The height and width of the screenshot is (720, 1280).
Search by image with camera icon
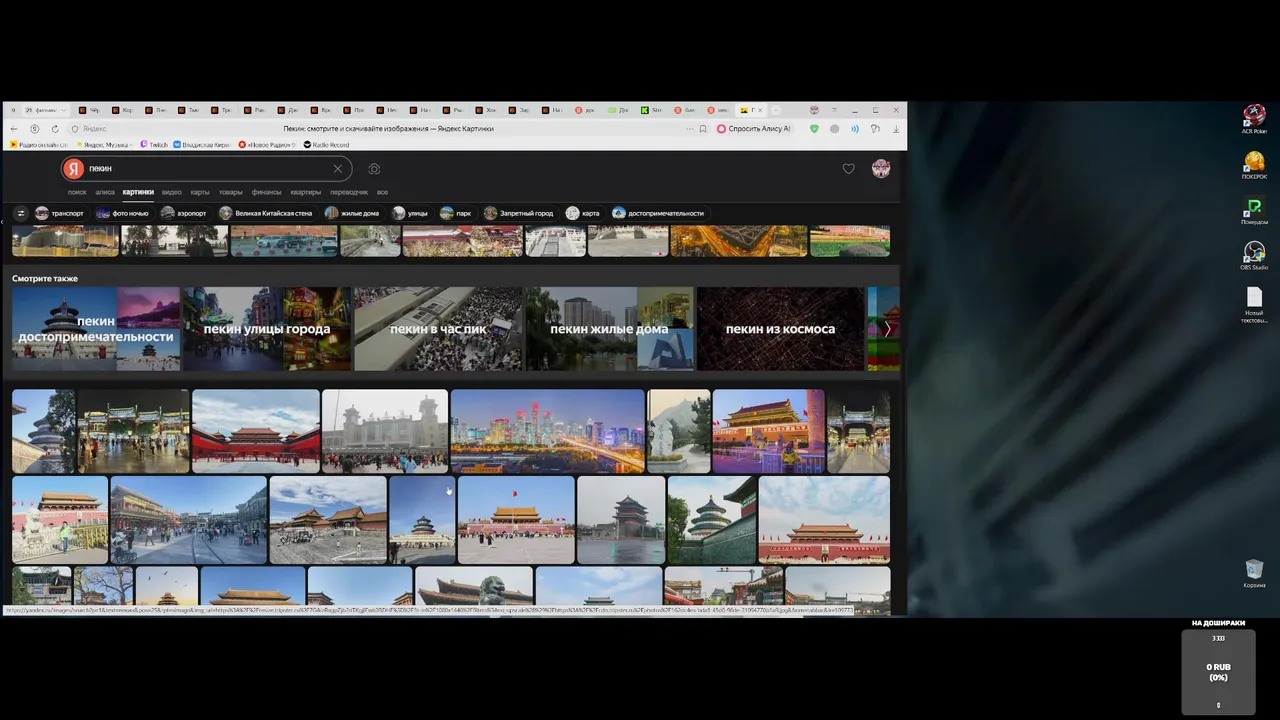pyautogui.click(x=374, y=169)
